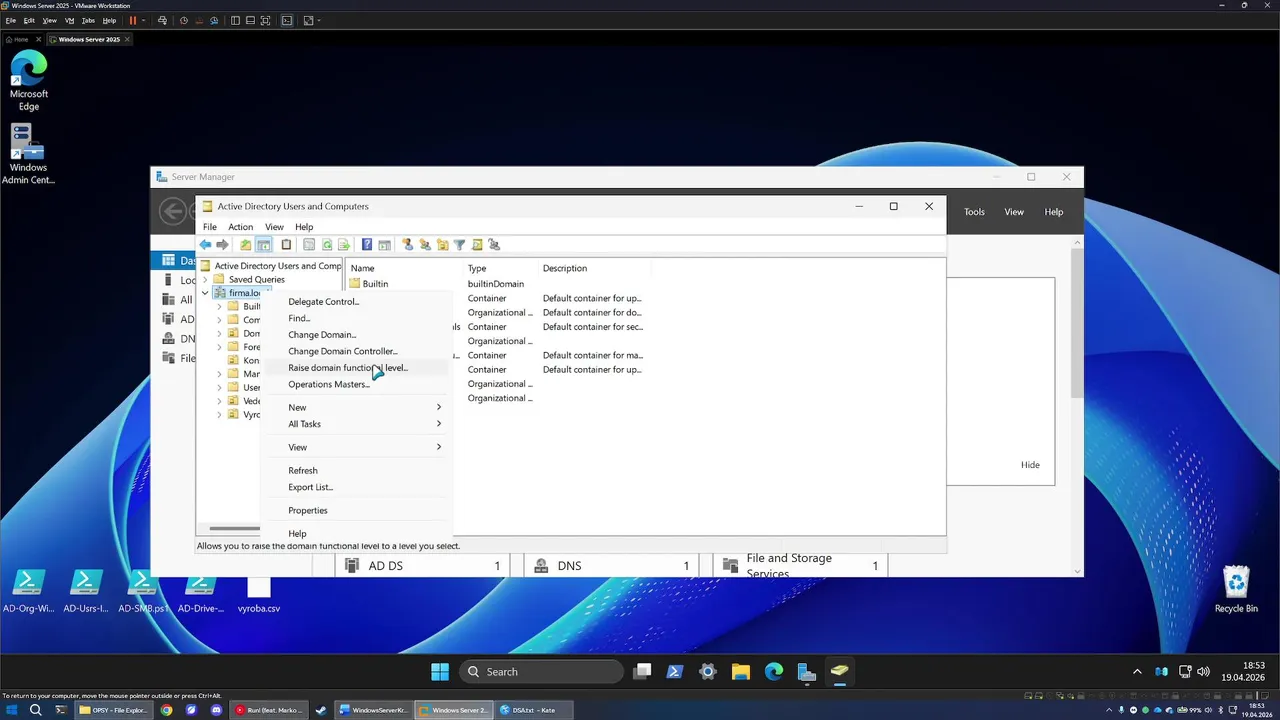Open VMware VM menu
The height and width of the screenshot is (720, 1280).
point(69,20)
